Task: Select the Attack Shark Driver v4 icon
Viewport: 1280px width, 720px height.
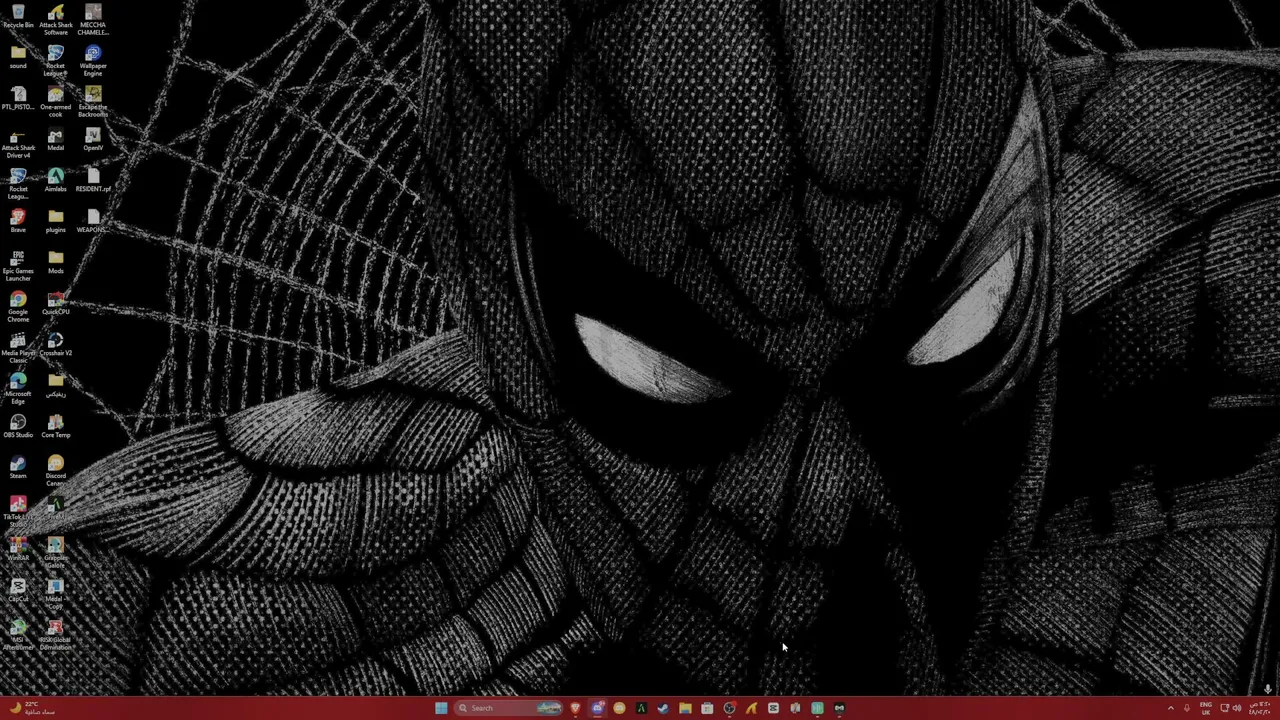Action: point(18,143)
